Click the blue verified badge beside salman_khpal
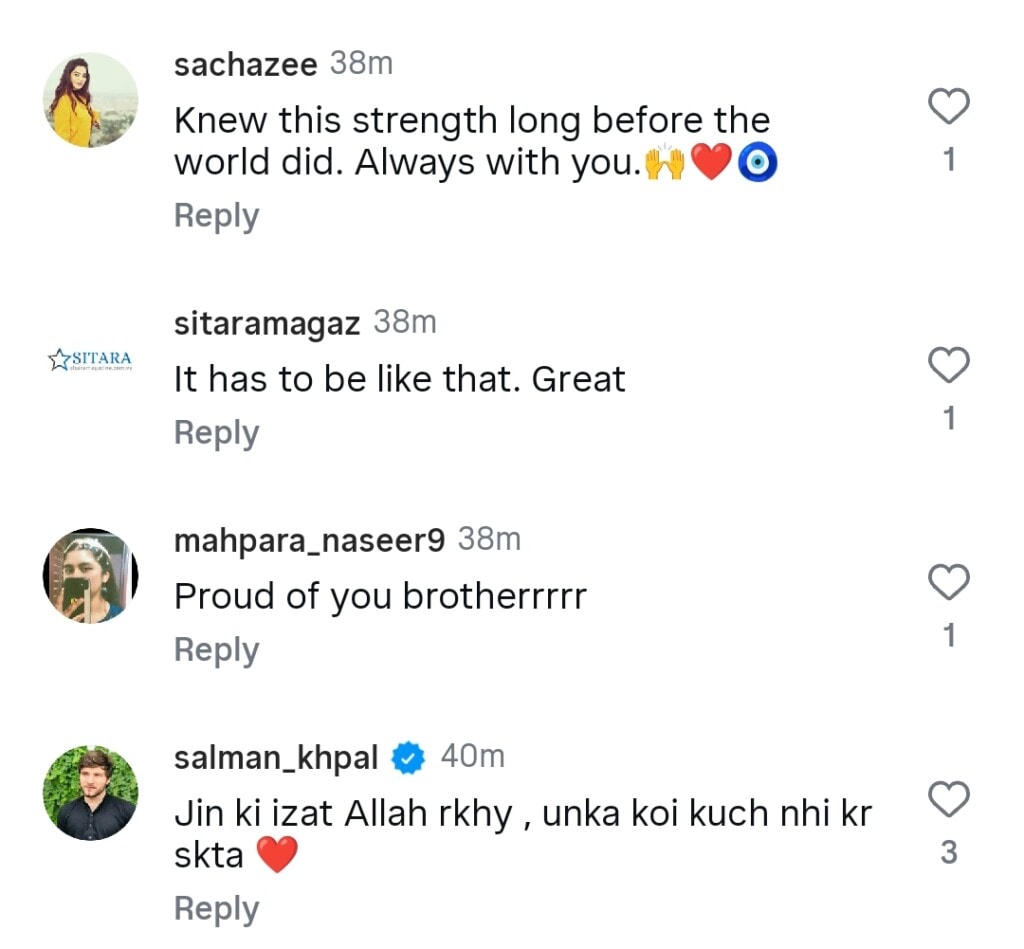 coord(407,757)
